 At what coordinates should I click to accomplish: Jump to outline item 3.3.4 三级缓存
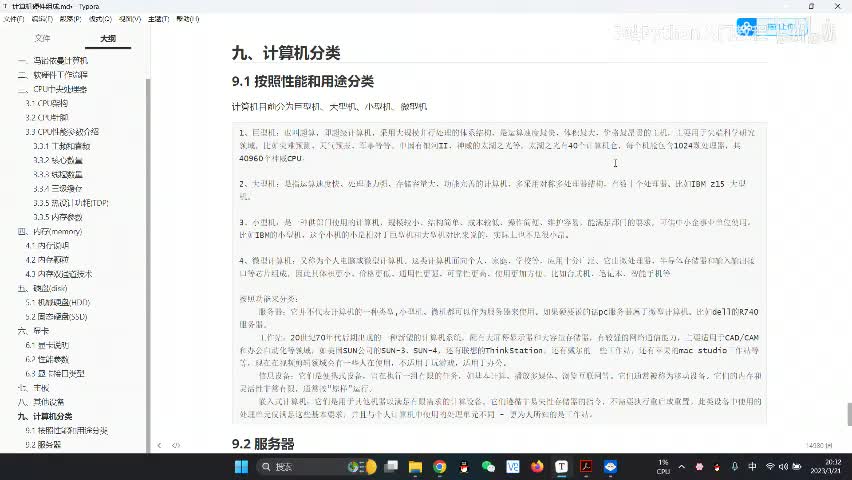[x=58, y=188]
